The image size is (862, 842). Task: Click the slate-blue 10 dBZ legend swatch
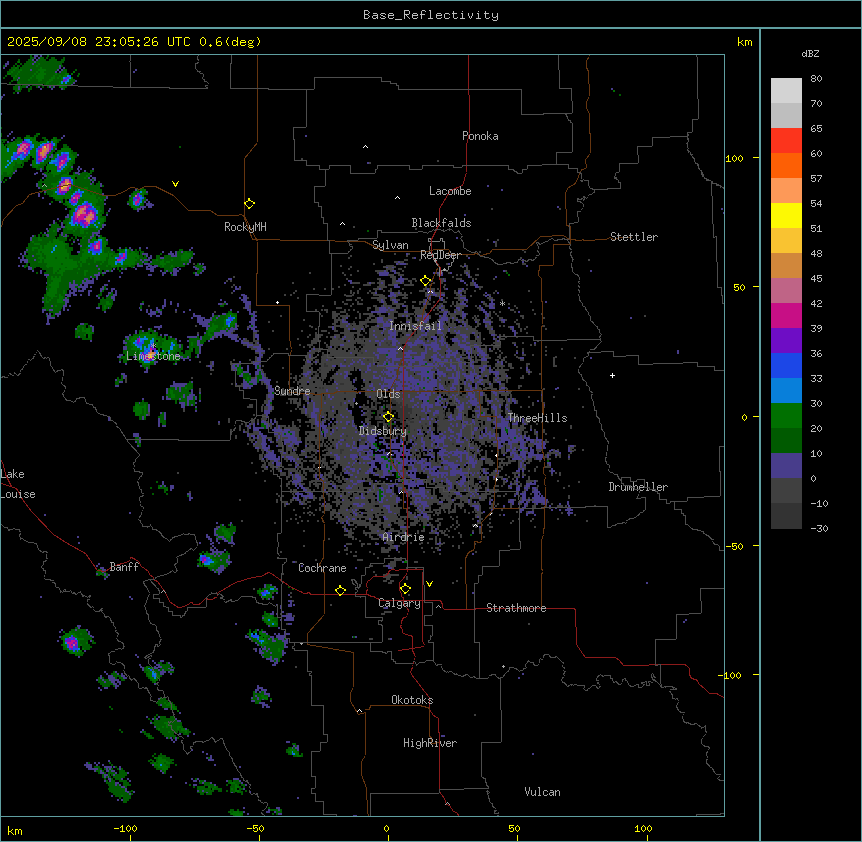pyautogui.click(x=786, y=466)
